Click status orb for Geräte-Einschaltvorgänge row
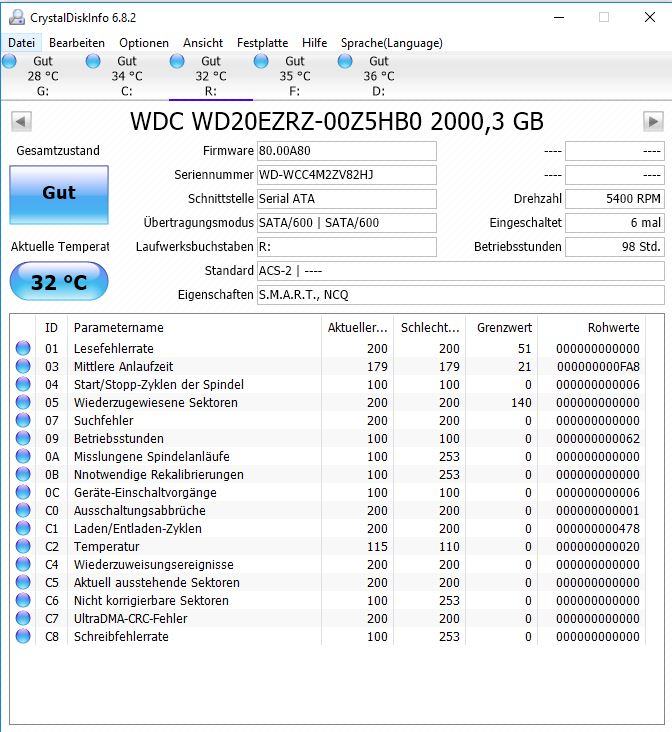 (23, 493)
